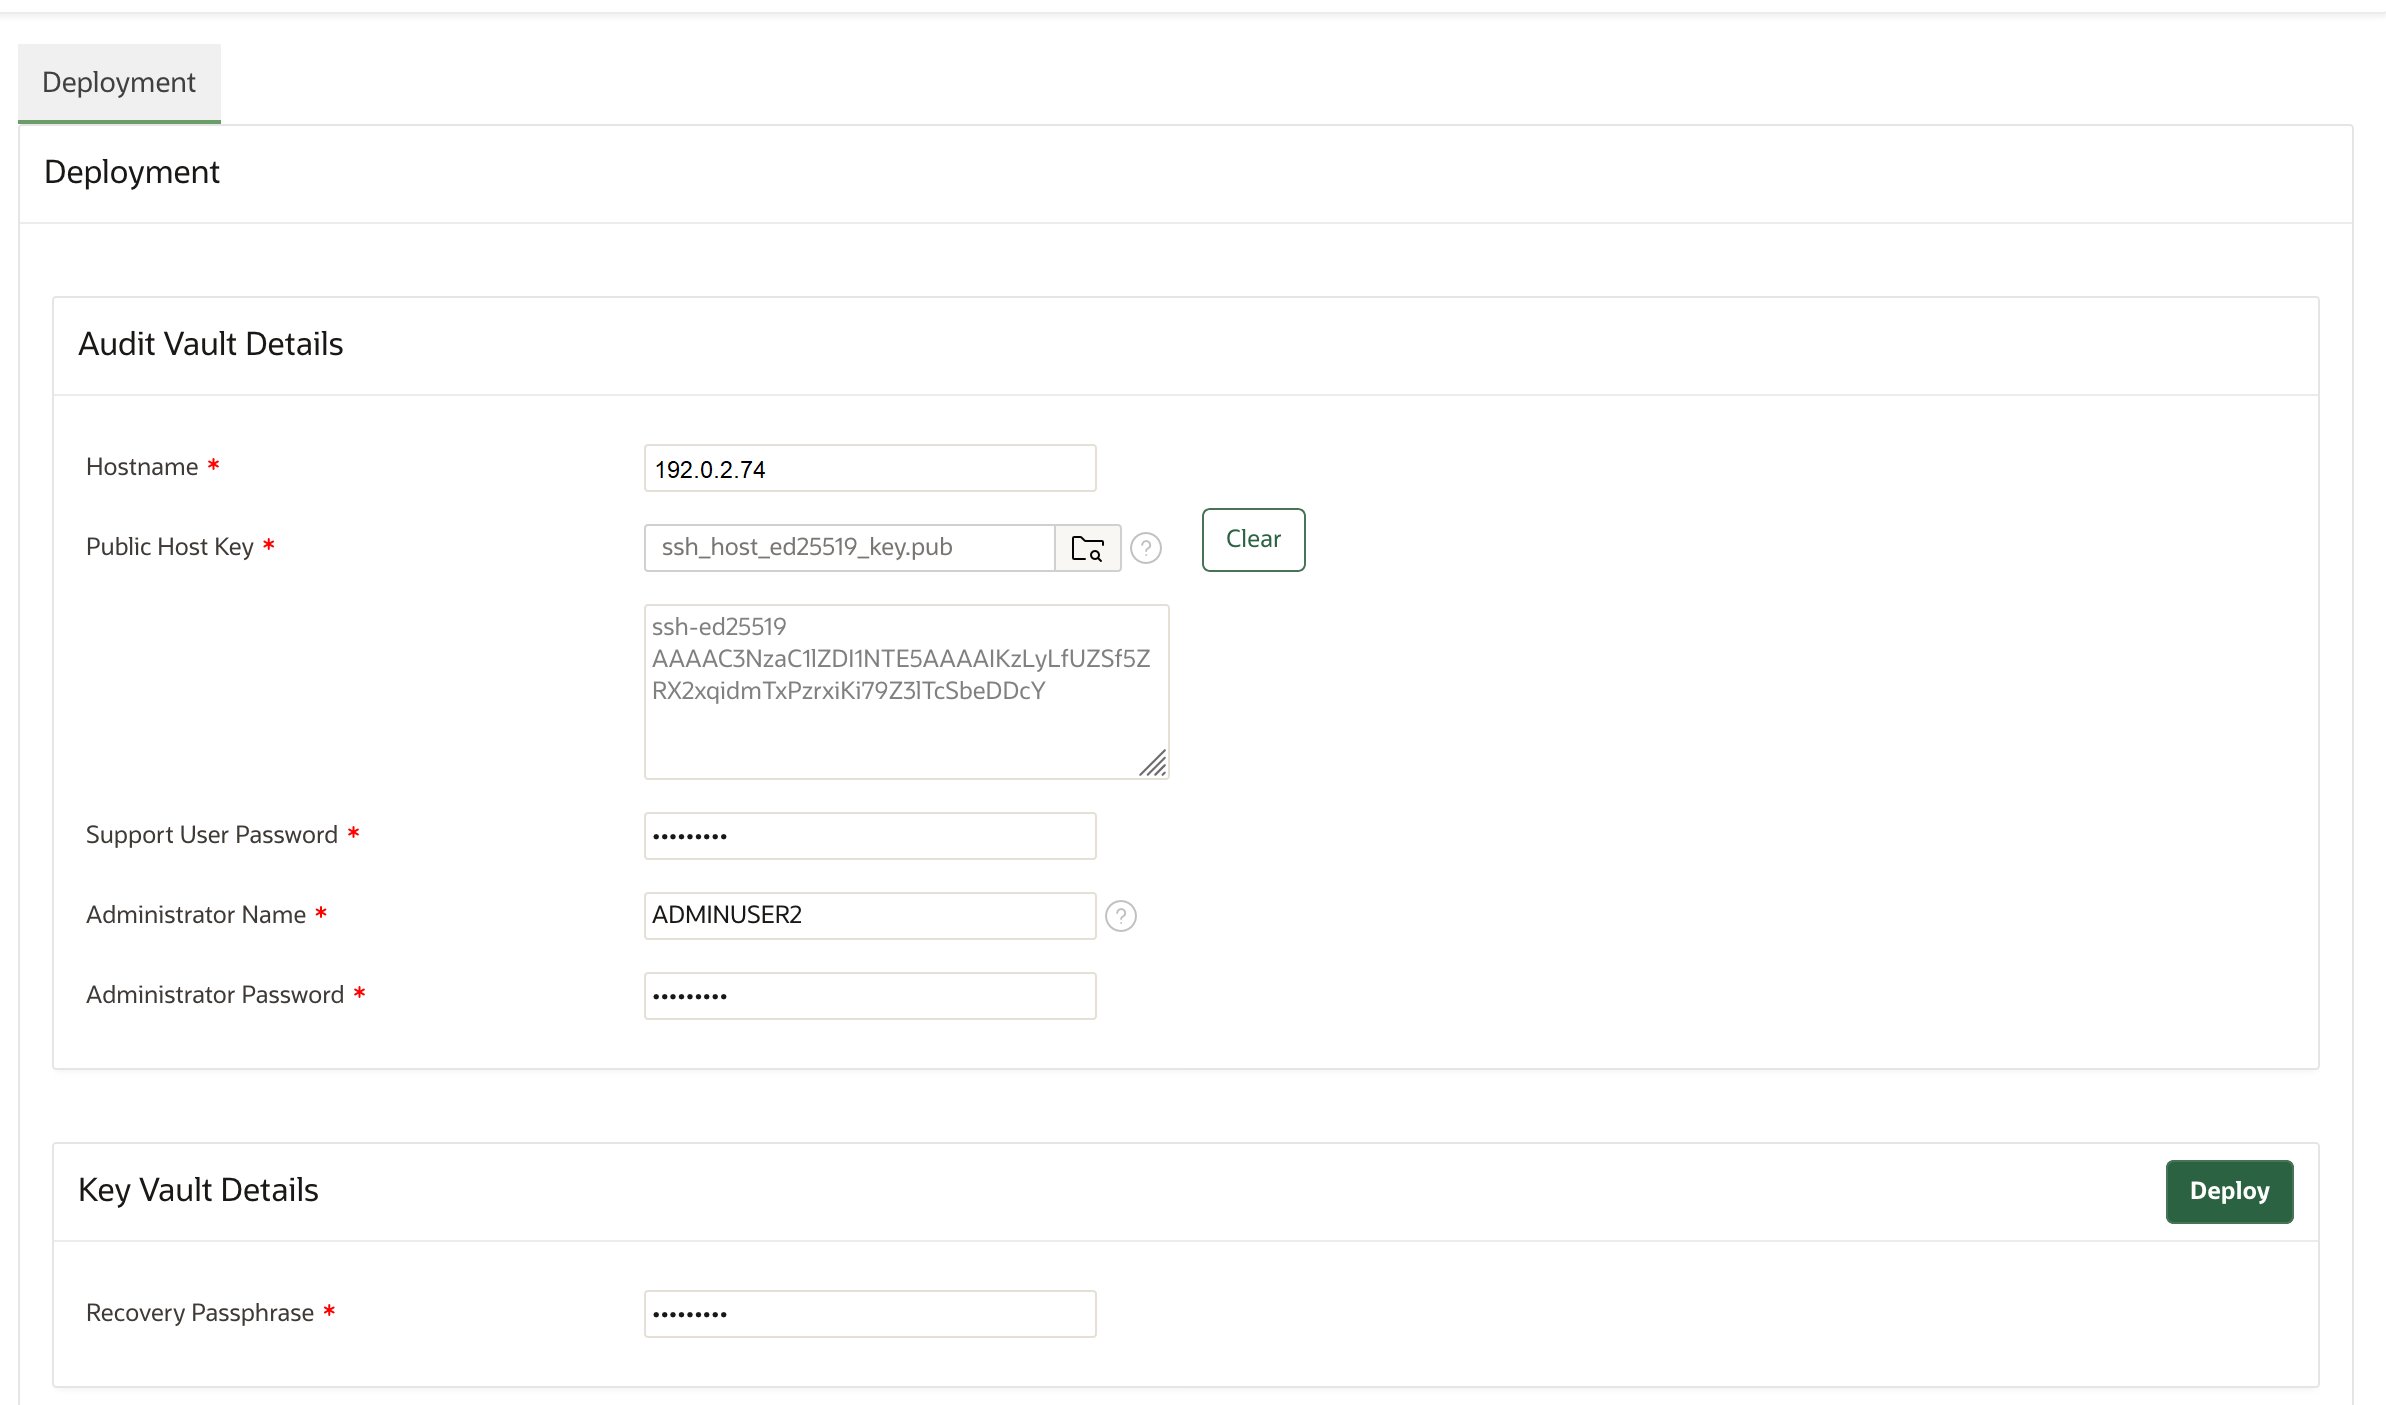This screenshot has width=2386, height=1405.
Task: Click the Recovery Passphrase label
Action: point(199,1312)
